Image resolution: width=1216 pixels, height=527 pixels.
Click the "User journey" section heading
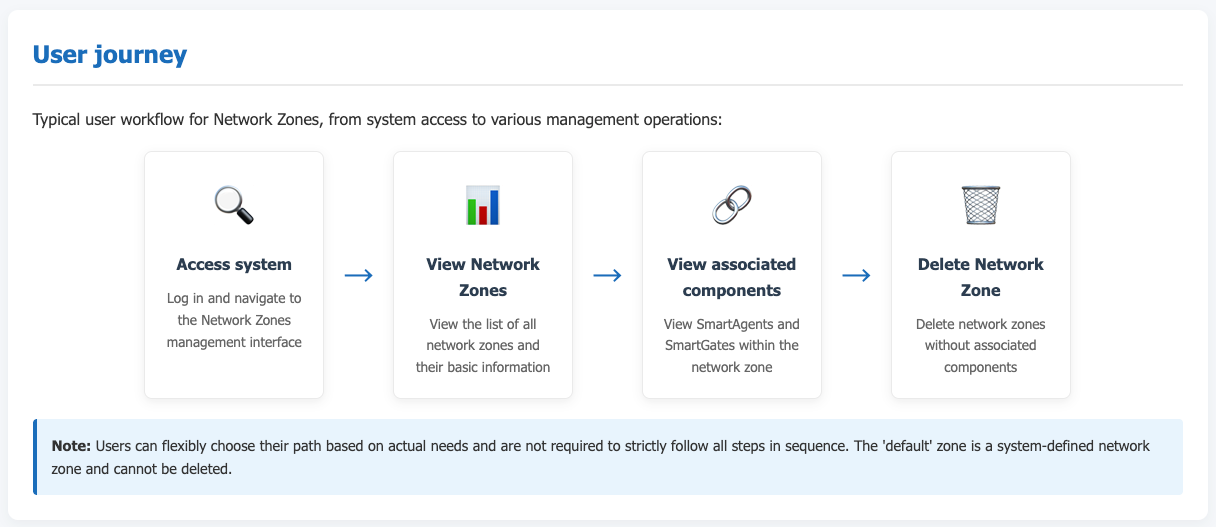click(x=110, y=54)
